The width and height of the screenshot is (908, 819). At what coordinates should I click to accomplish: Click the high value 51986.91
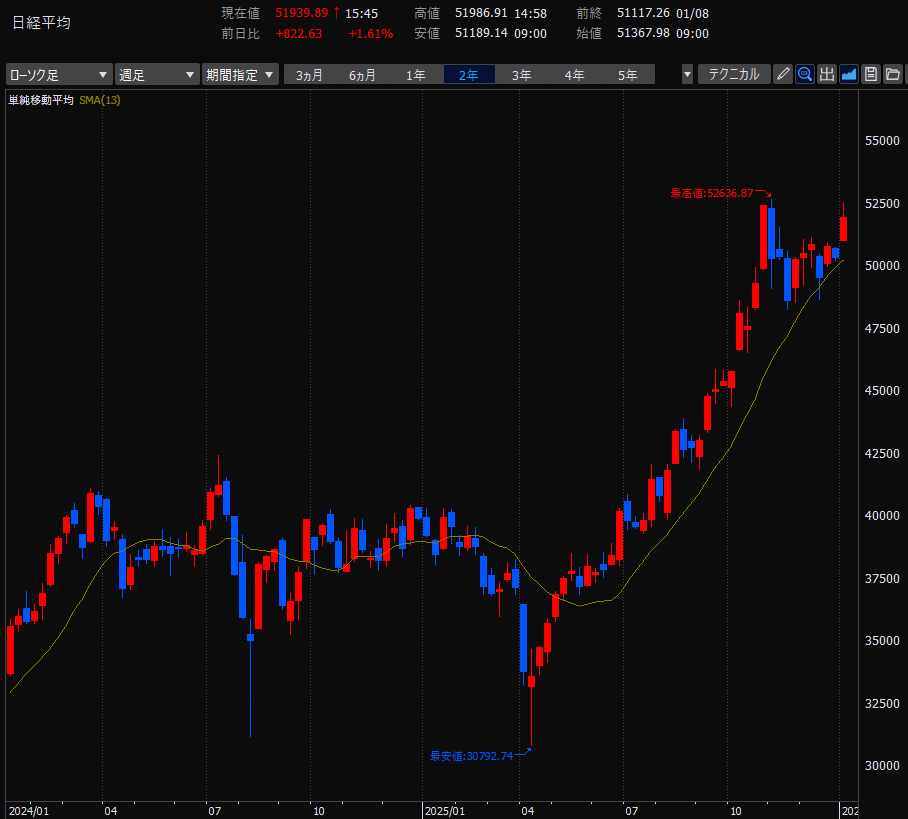(x=481, y=13)
